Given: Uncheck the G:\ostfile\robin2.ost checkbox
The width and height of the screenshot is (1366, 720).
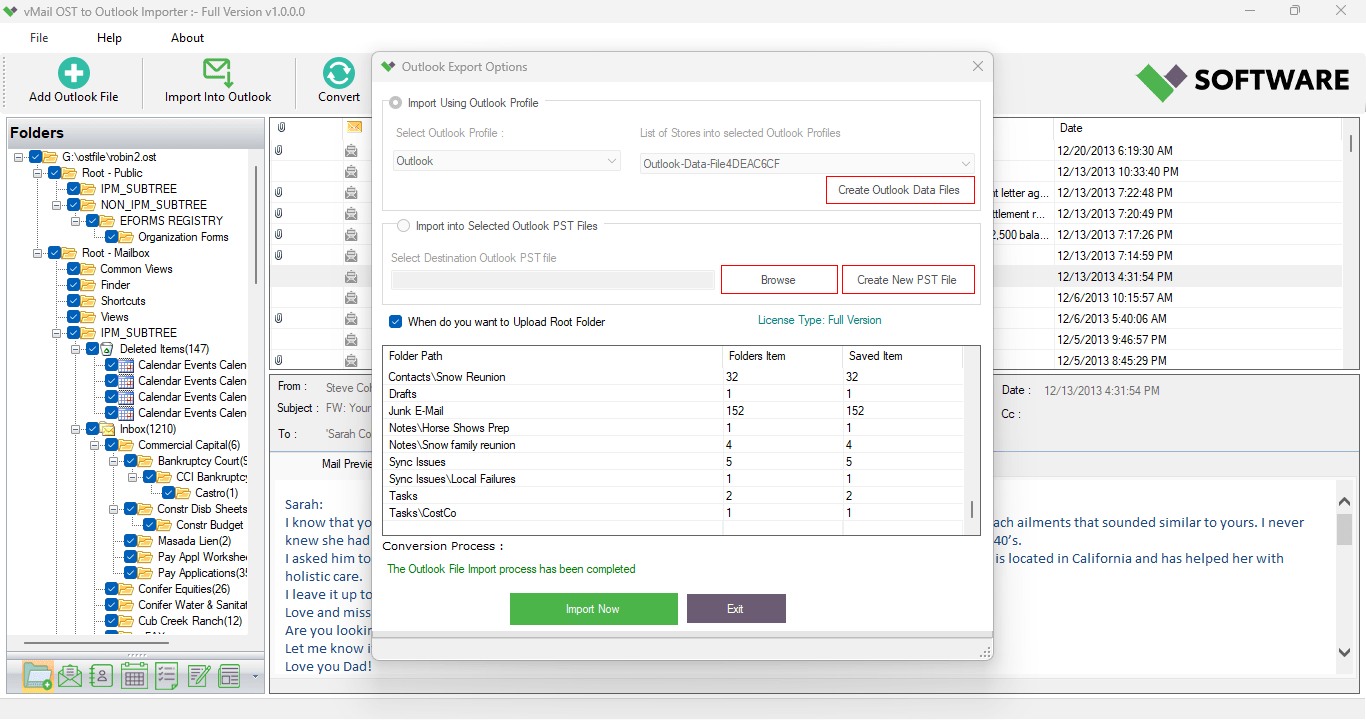Looking at the screenshot, I should [36, 157].
